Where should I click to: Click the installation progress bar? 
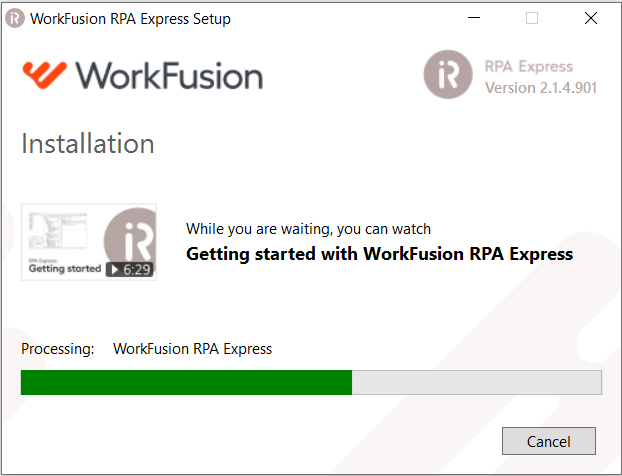(311, 382)
